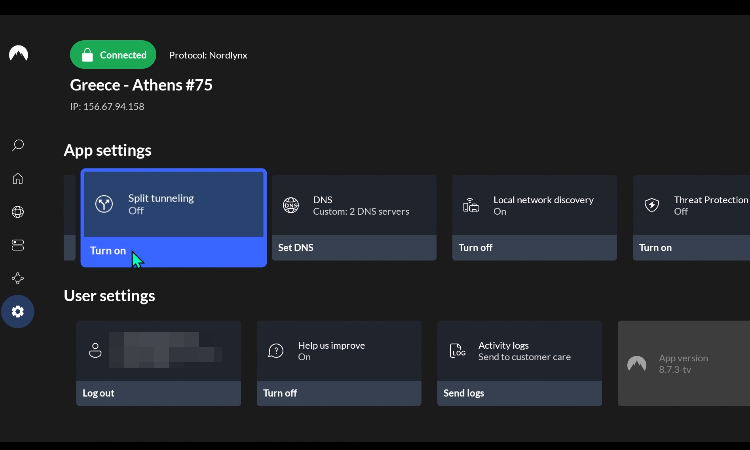Open the globe countries icon in sidebar

[18, 211]
